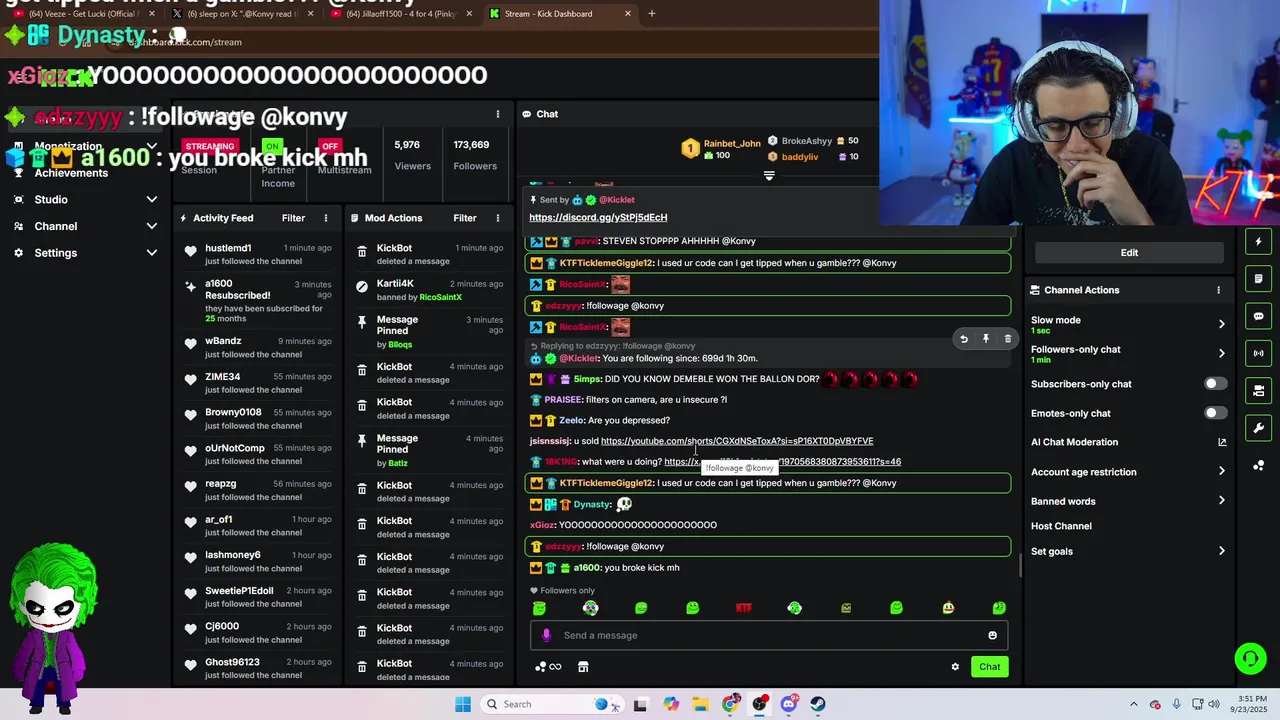Open Activity Feed Filter
The image size is (1280, 720).
pyautogui.click(x=293, y=218)
